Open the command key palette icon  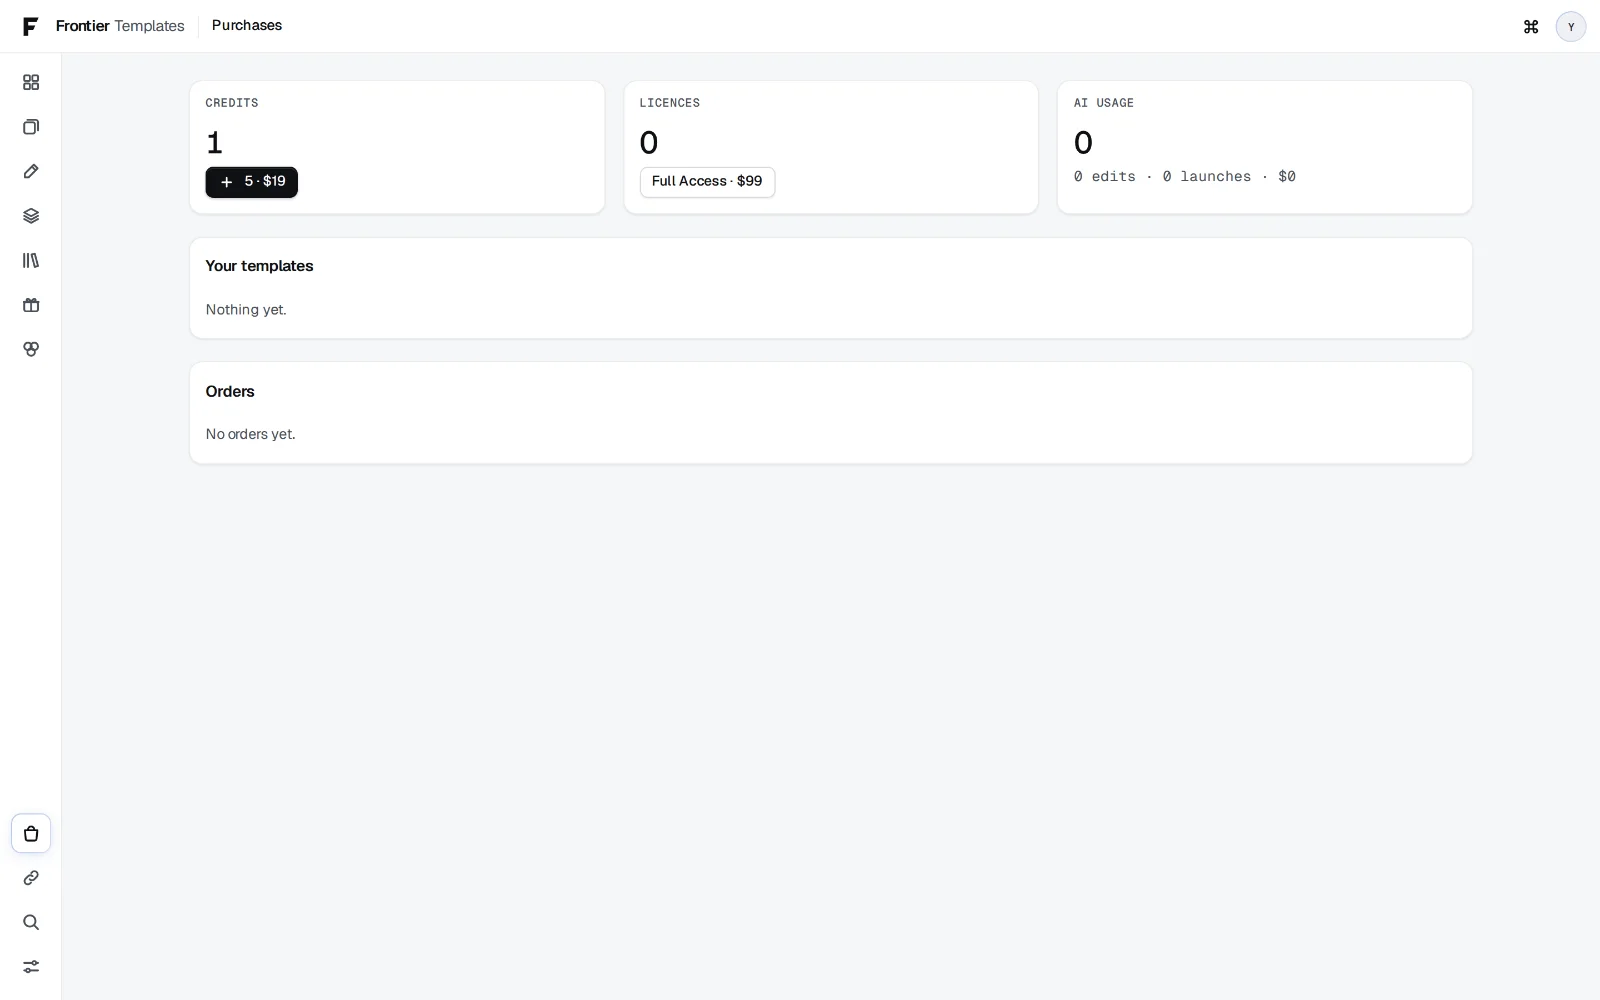1531,27
